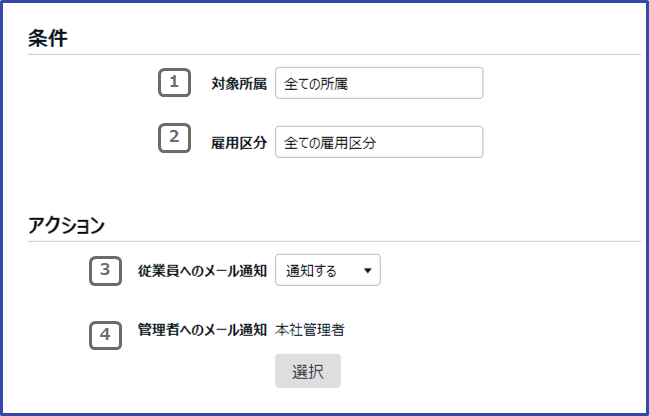Open the 従業員へのメール通知 dropdown
Screen dimensions: 649x416
click(327, 270)
